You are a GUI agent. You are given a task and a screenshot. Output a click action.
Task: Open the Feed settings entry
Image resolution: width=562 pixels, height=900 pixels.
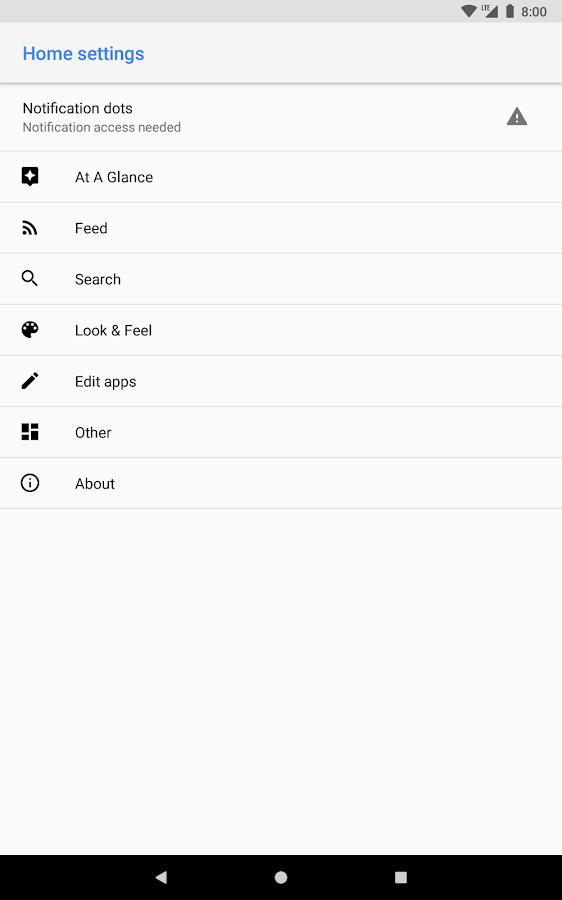[281, 228]
